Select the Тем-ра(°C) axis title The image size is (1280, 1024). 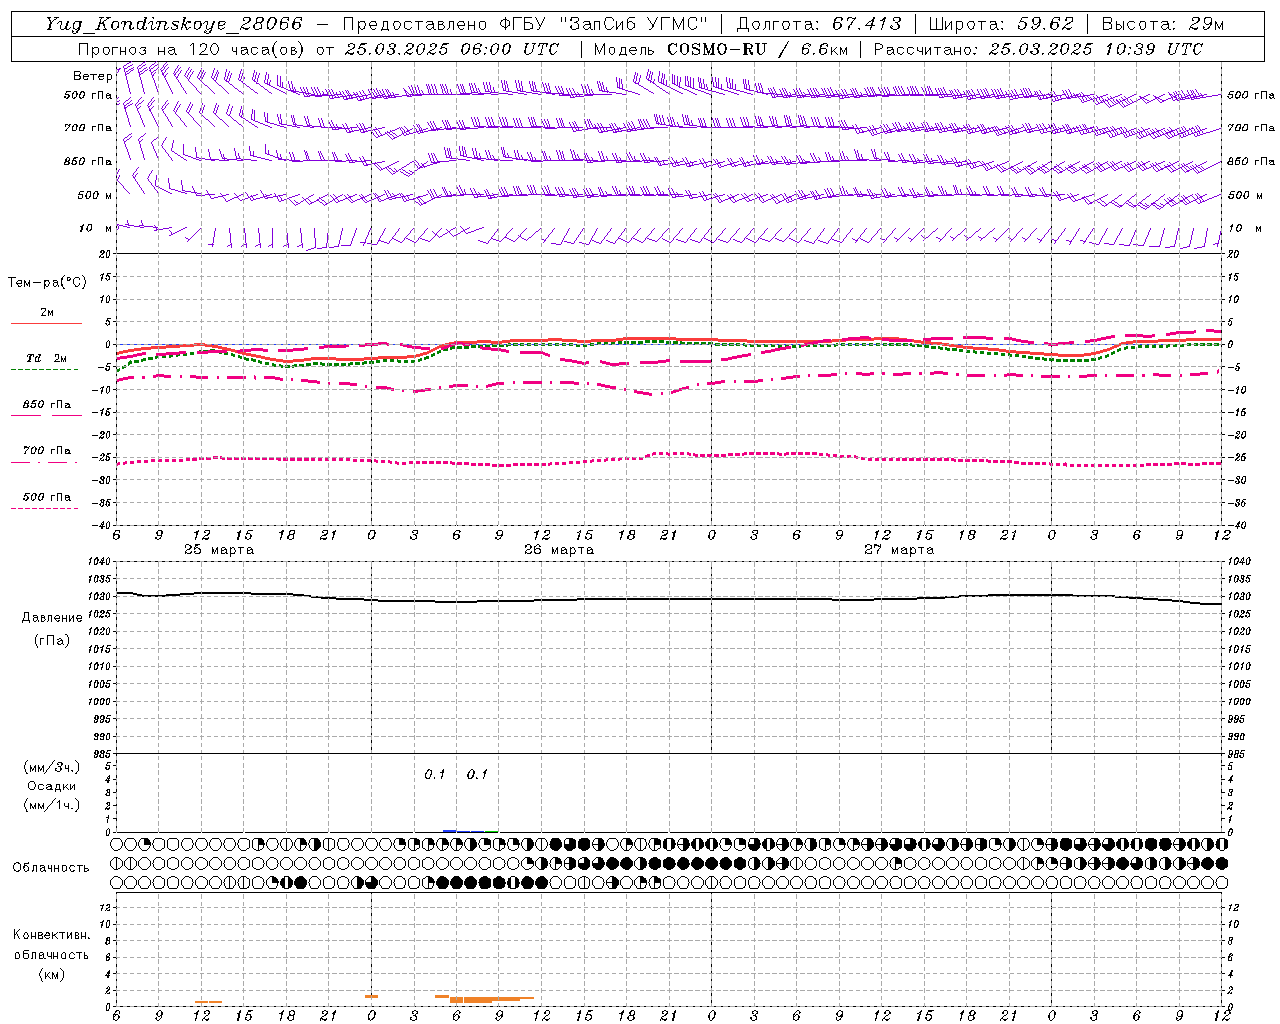tap(47, 283)
